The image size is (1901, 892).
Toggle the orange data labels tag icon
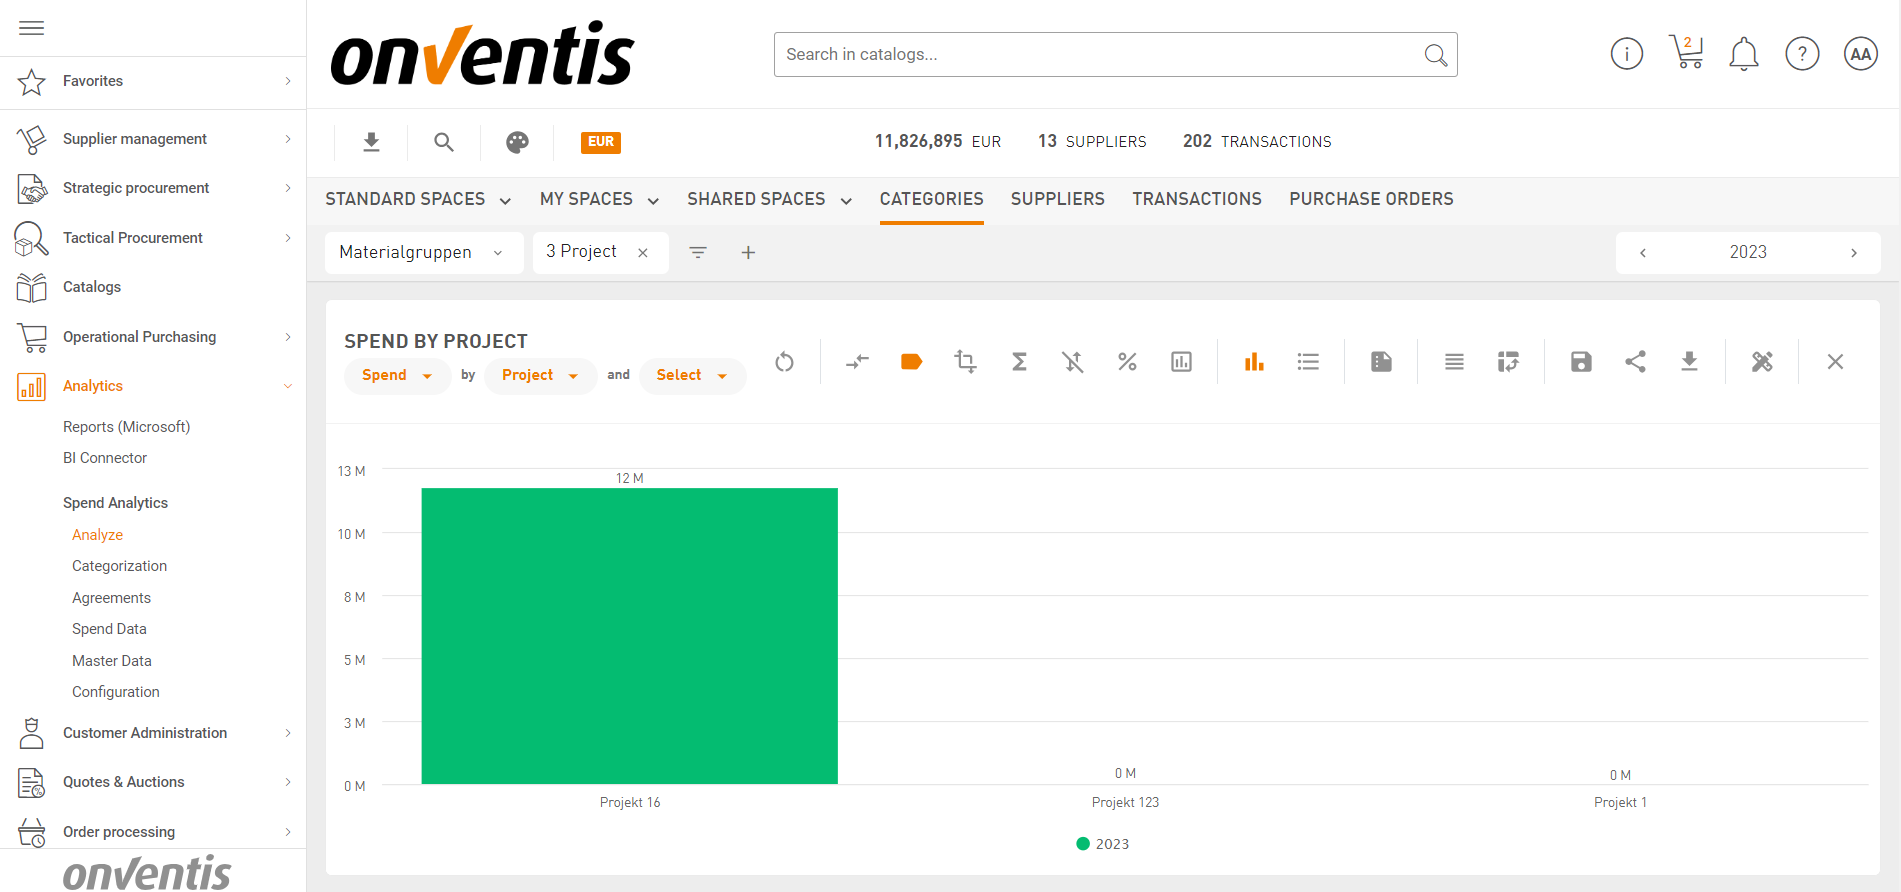[911, 362]
